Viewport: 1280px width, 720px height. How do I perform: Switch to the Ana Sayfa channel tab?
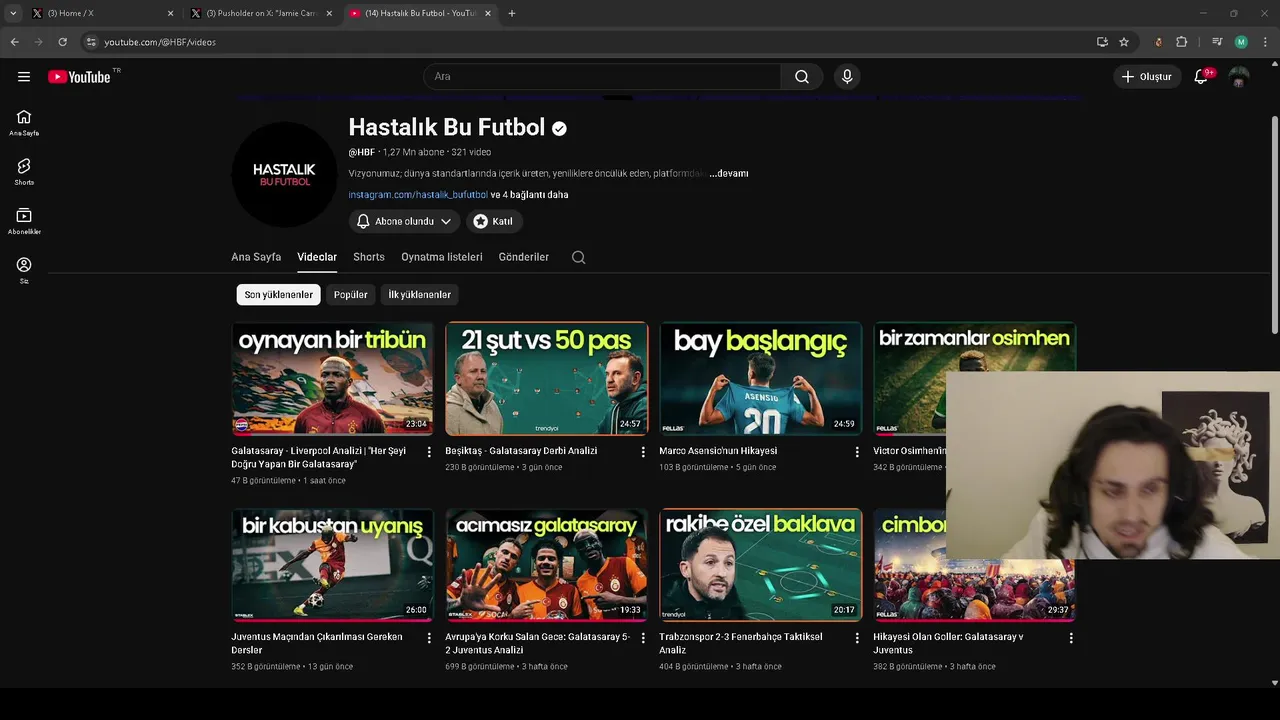(x=256, y=257)
